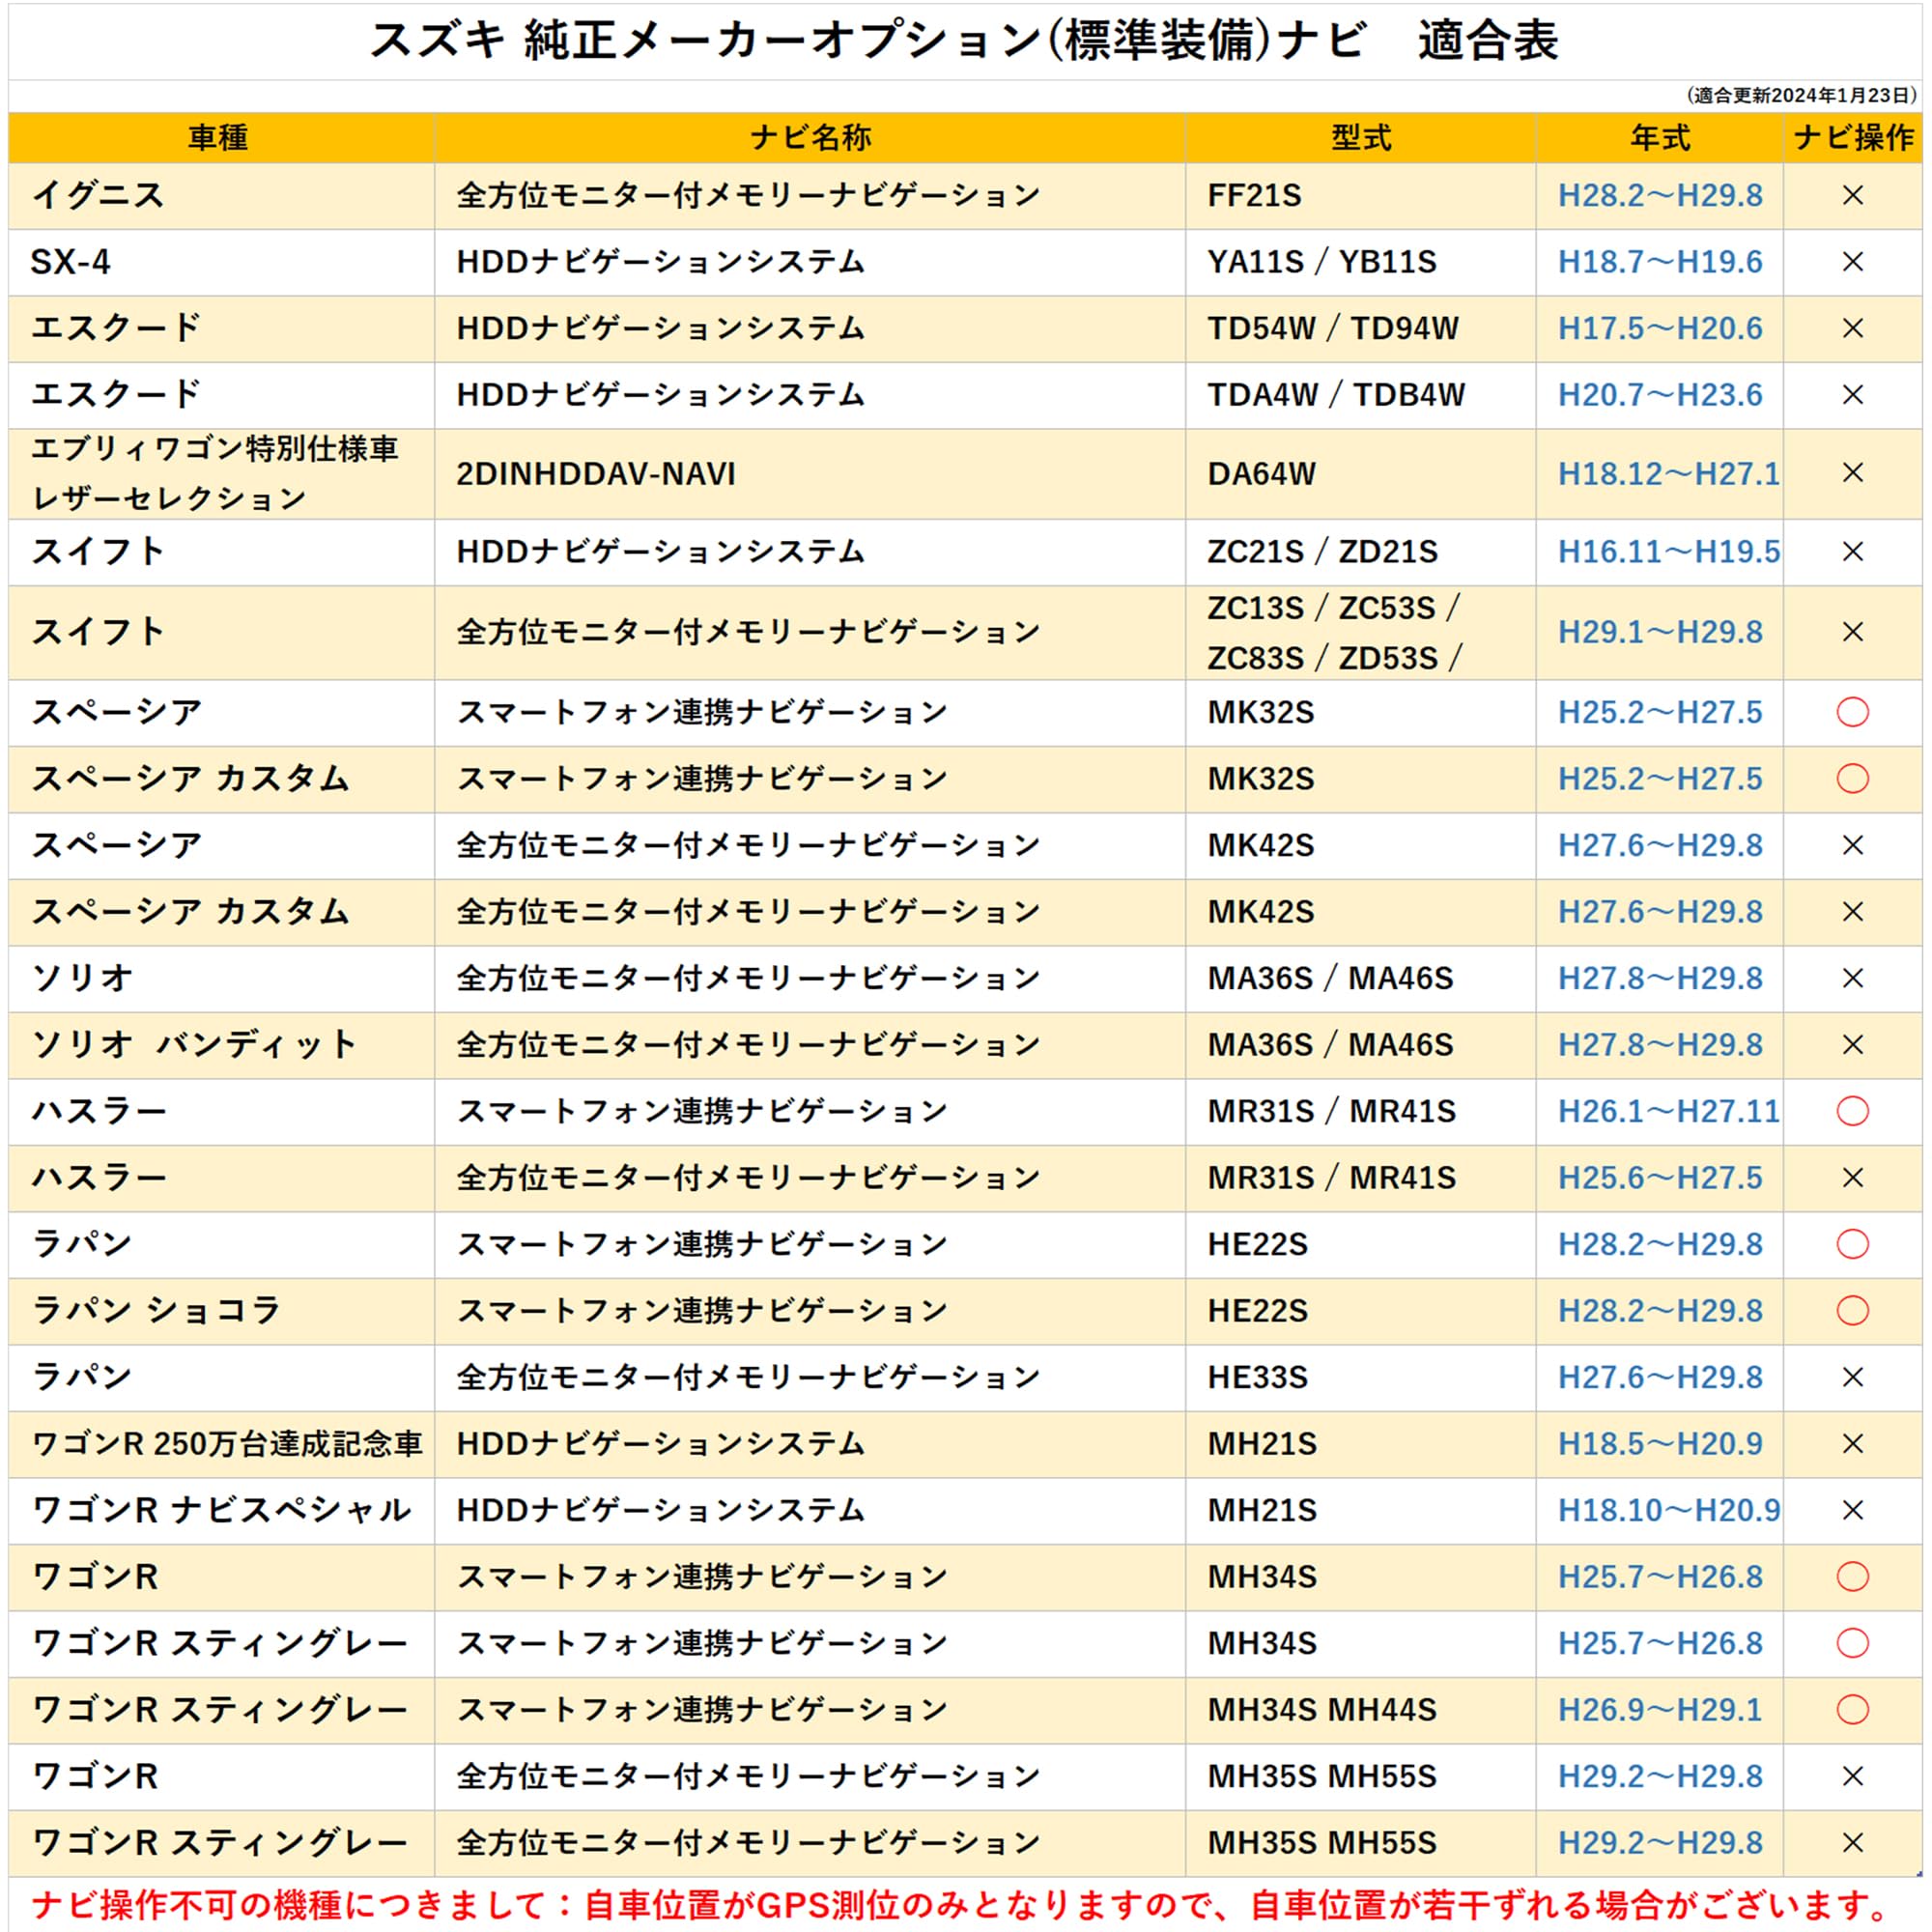Image resolution: width=1932 pixels, height=1932 pixels.
Task: Click the 型式 column header
Action: pyautogui.click(x=1360, y=137)
